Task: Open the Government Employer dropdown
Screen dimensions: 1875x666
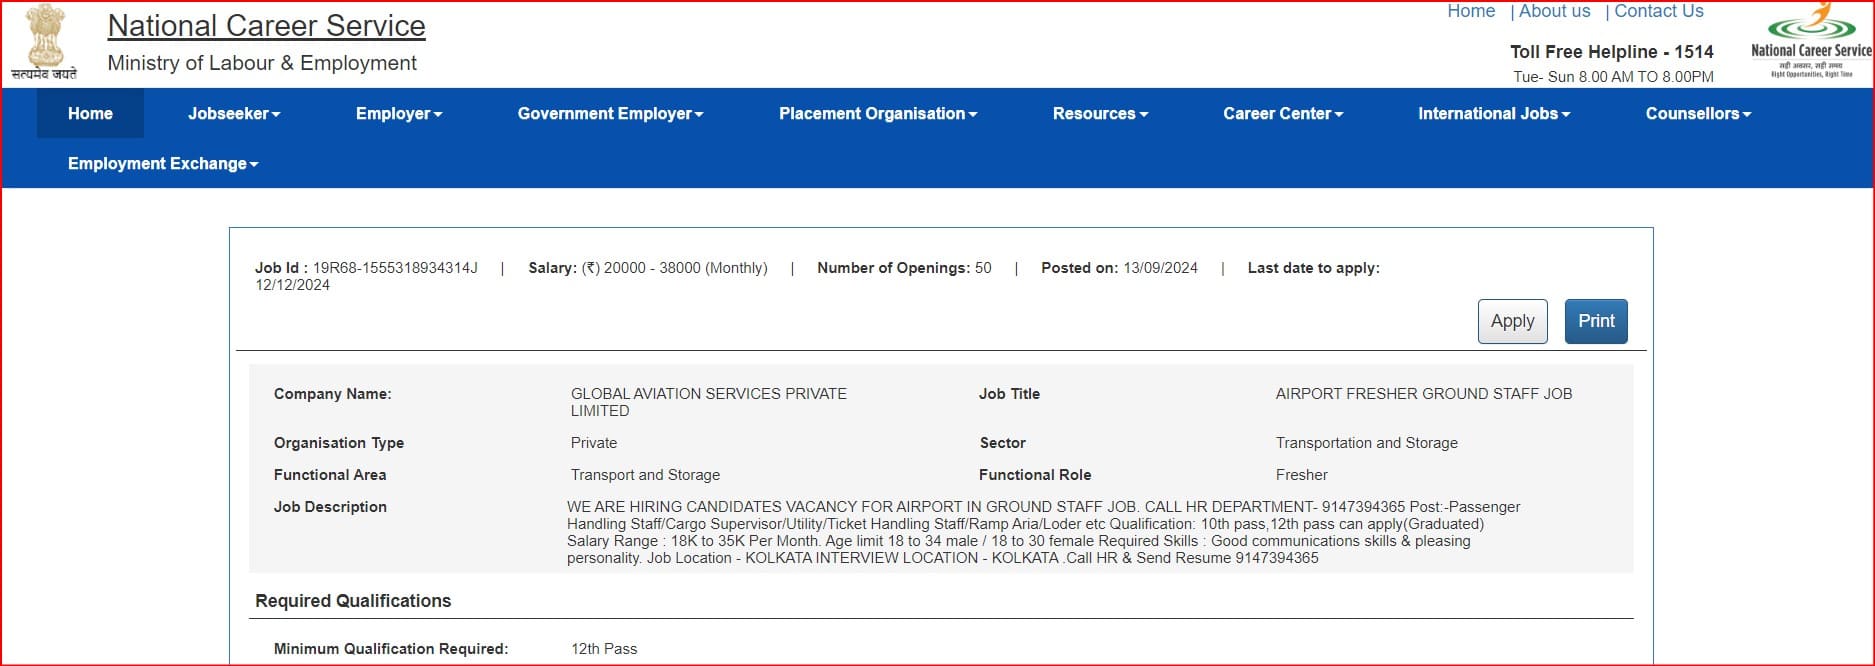Action: [x=611, y=113]
